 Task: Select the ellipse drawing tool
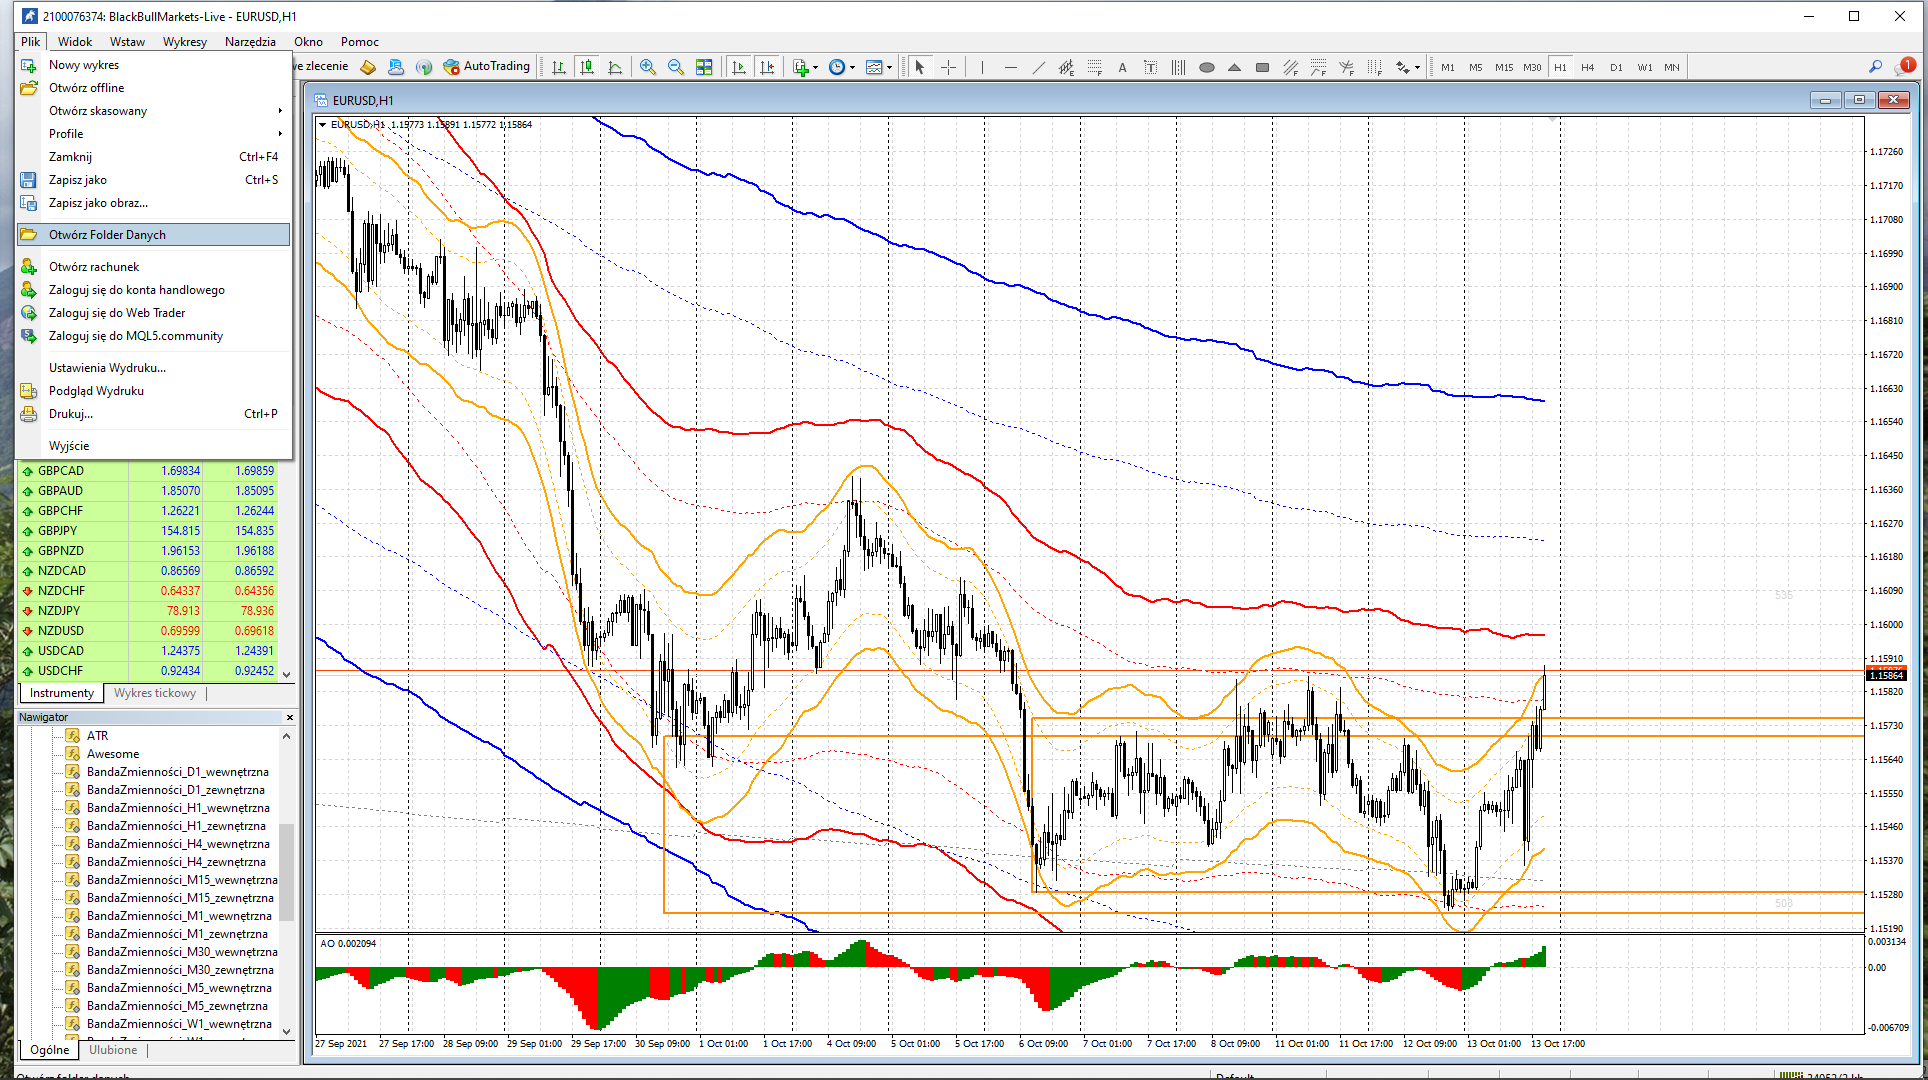coord(1206,68)
